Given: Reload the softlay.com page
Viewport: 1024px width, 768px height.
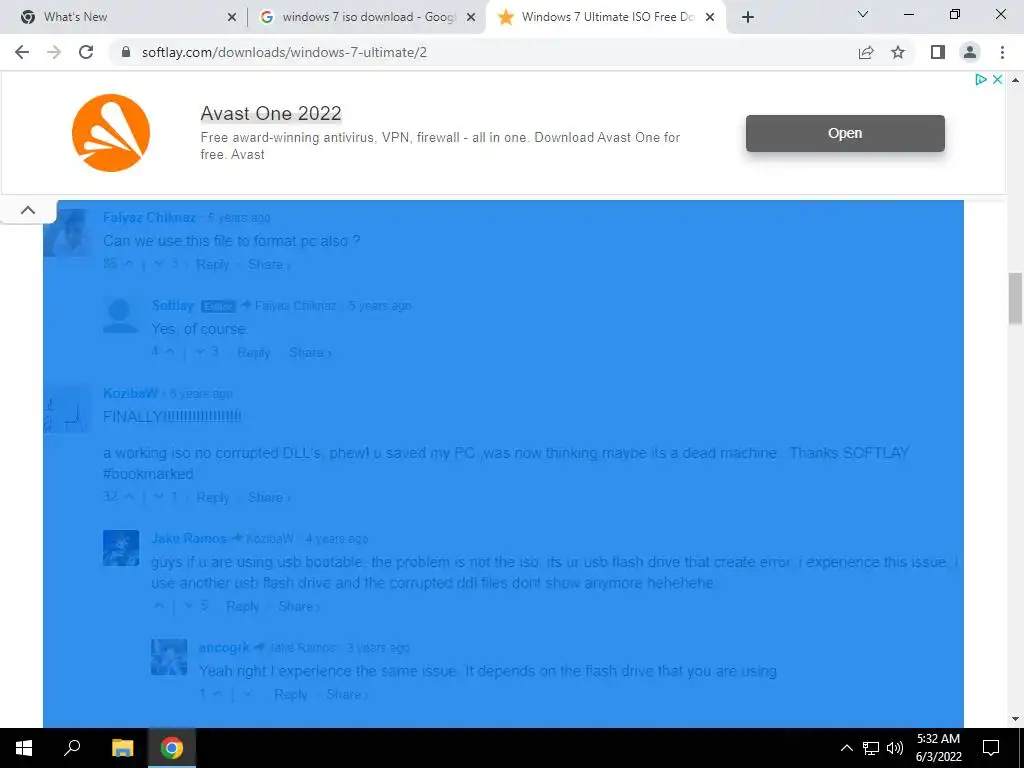Looking at the screenshot, I should (x=86, y=52).
